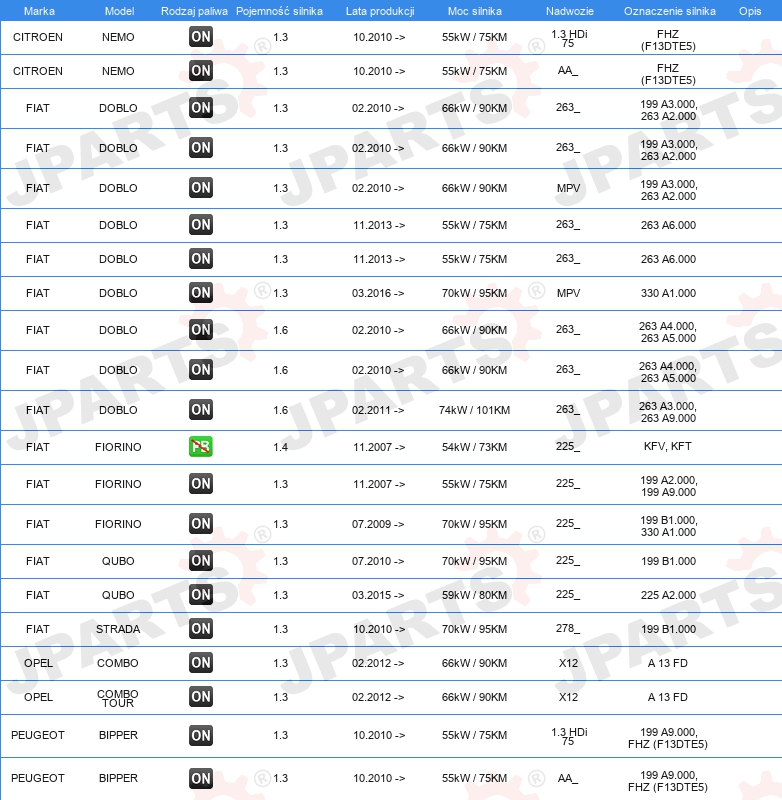Click the 74kW / 101KM power cell
Image resolution: width=782 pixels, height=800 pixels.
(474, 410)
